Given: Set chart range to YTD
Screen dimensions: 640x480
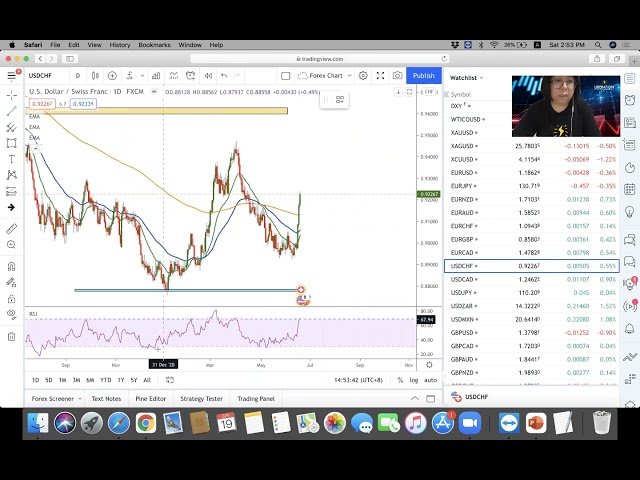Looking at the screenshot, I should (105, 380).
